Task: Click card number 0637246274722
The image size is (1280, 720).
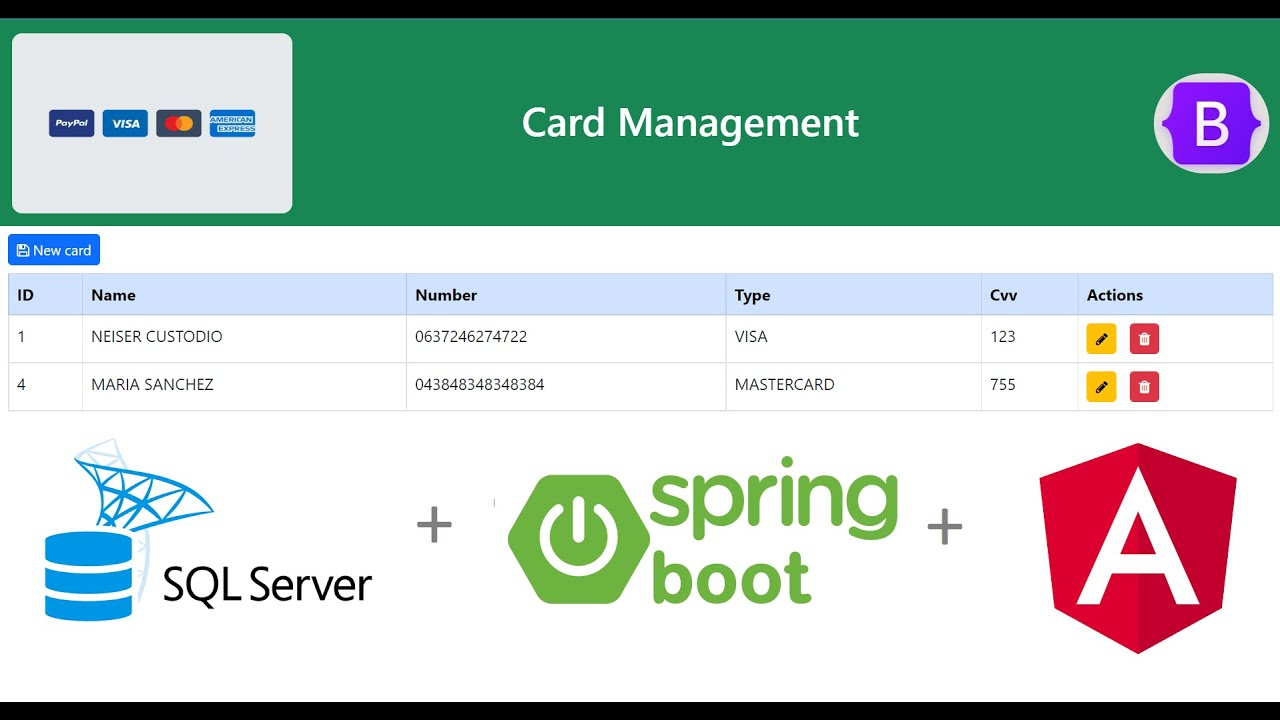Action: [471, 337]
